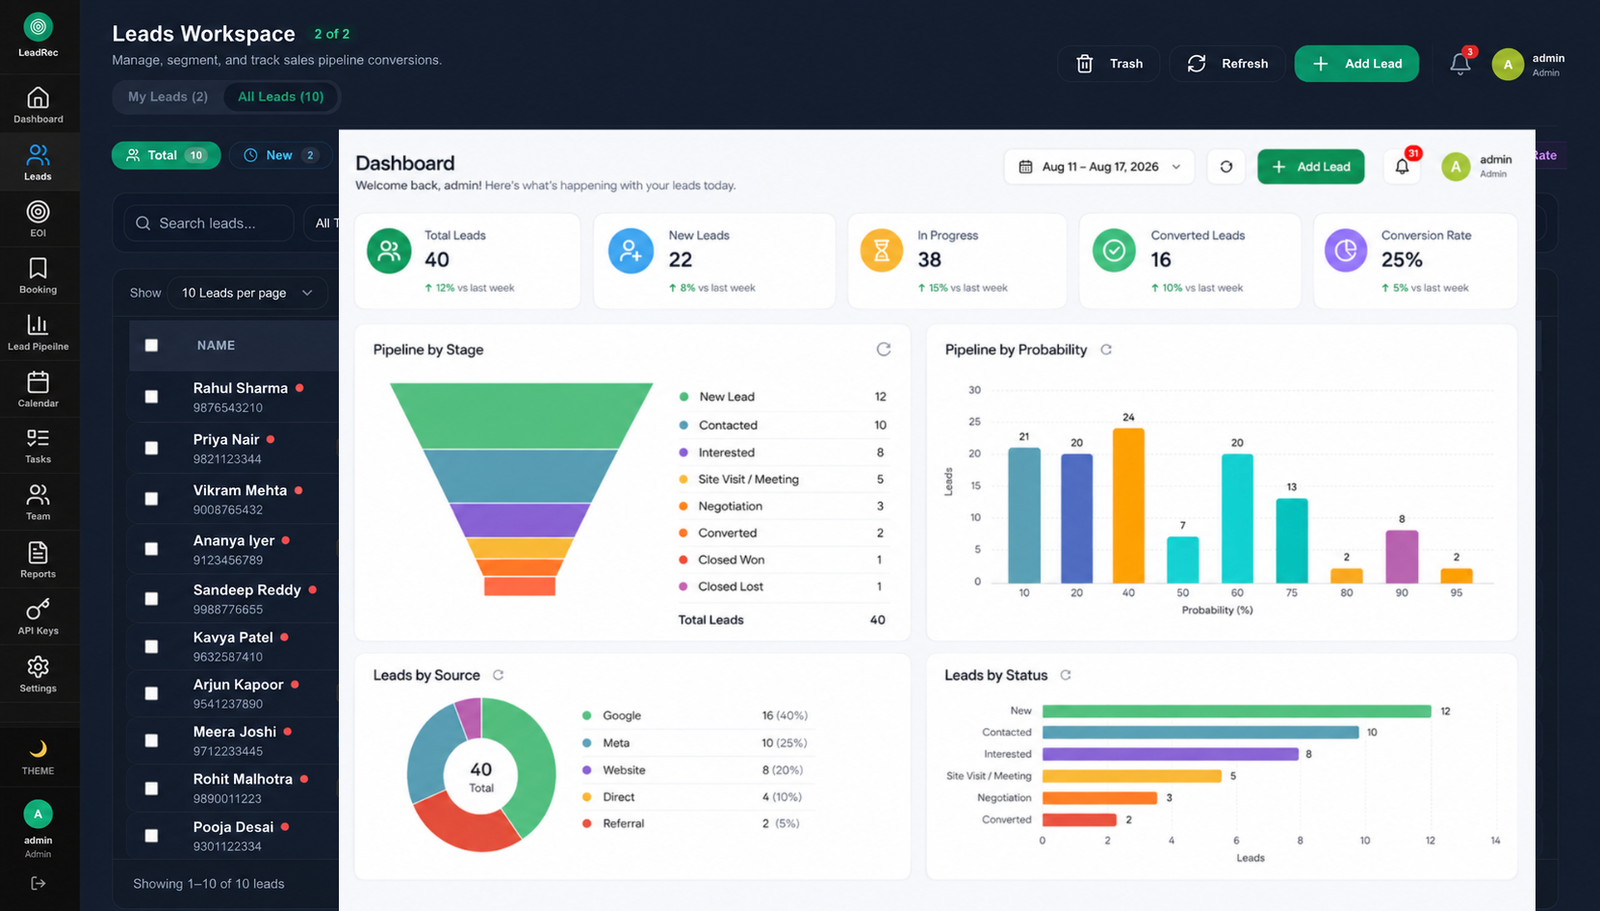Open the Aug 11 – Aug 17 date range dropdown
This screenshot has height=911, width=1600.
[x=1099, y=167]
